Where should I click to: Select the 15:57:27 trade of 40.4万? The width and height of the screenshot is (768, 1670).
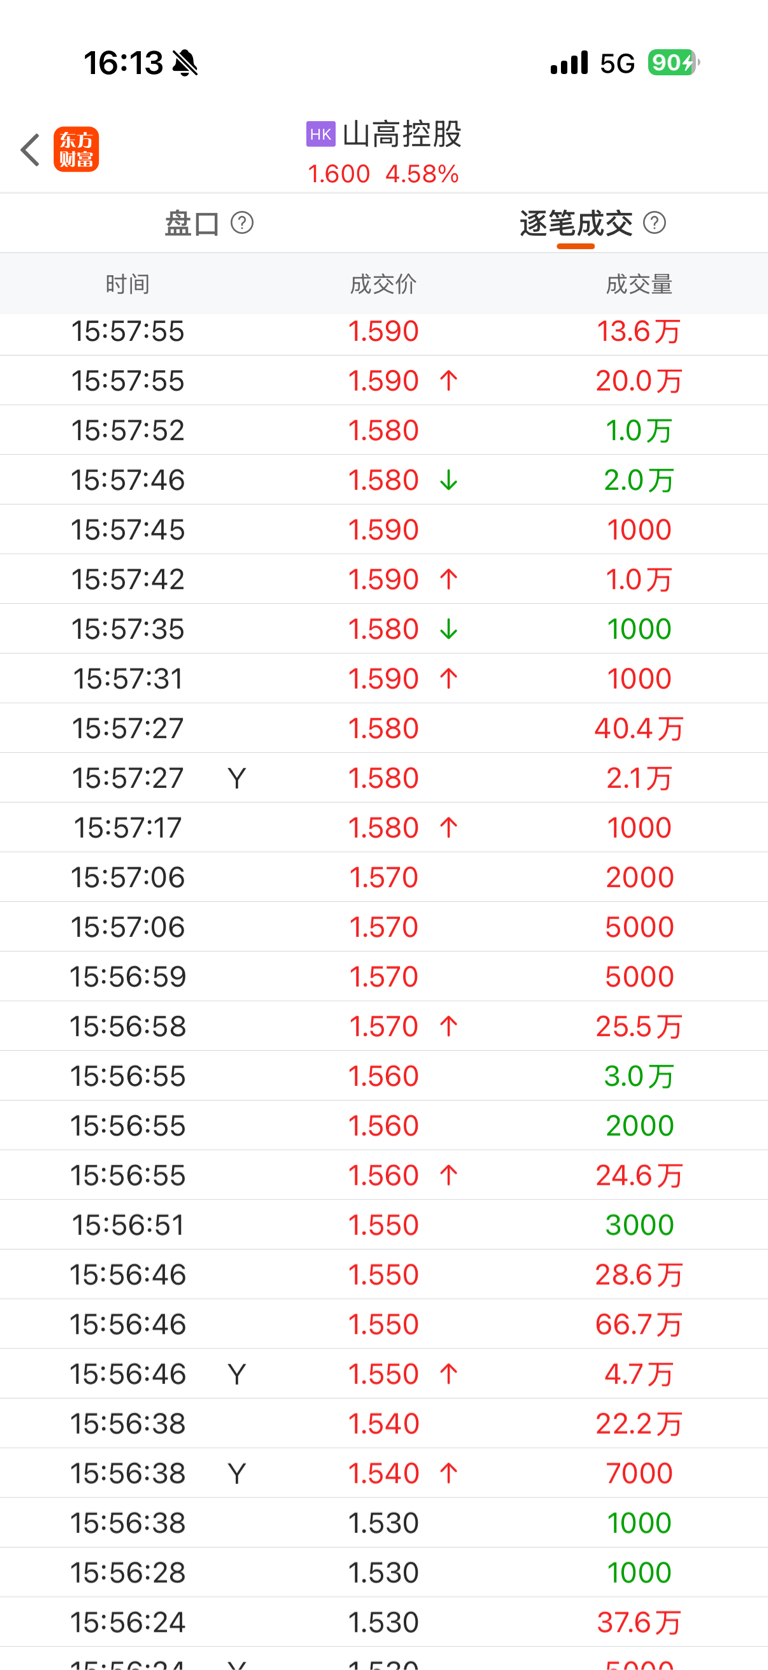384,728
